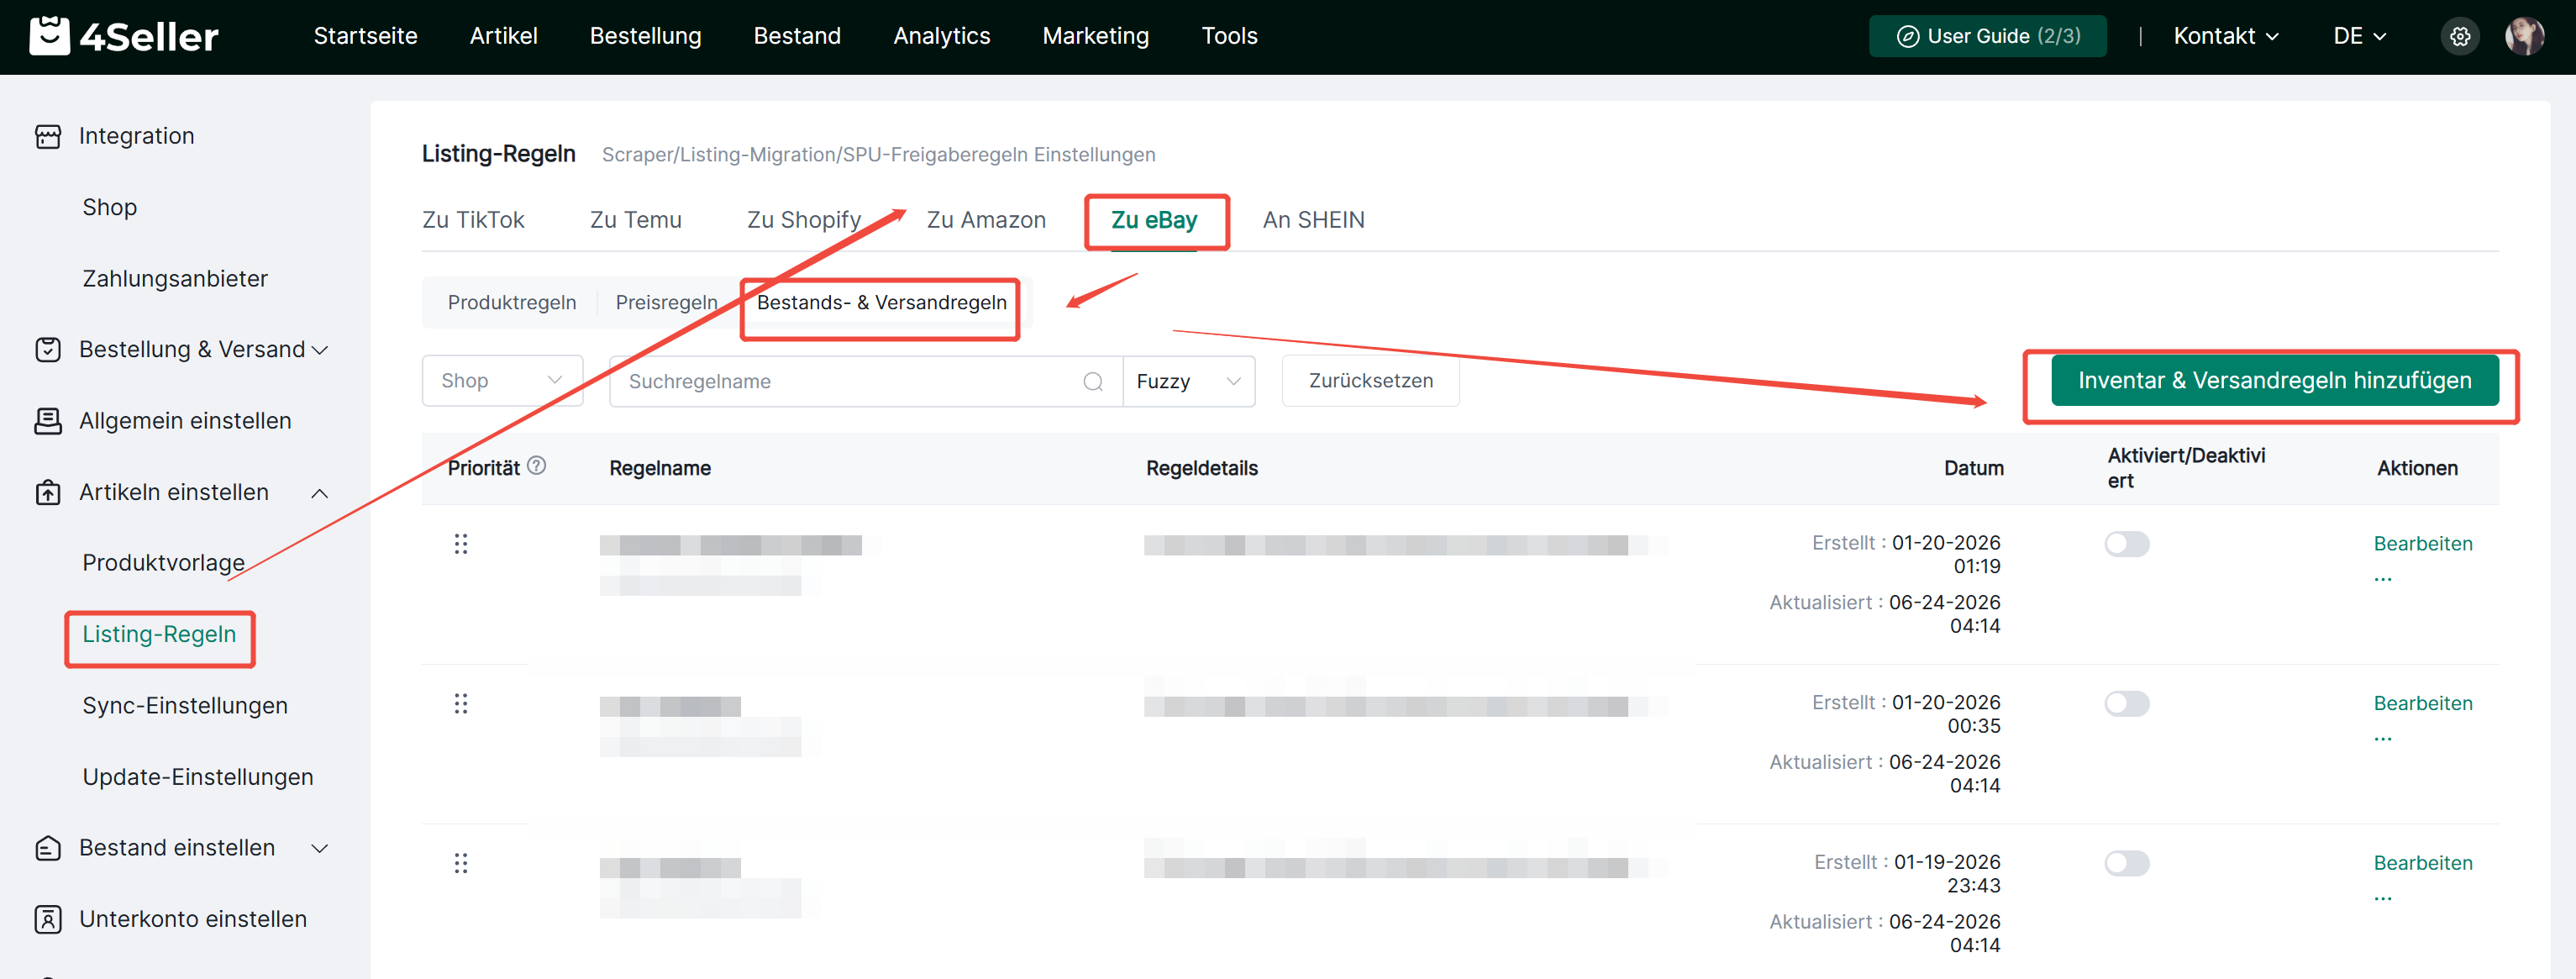The image size is (2576, 979).
Task: Open Sync-Einstellungen in the sidebar
Action: pyautogui.click(x=185, y=705)
